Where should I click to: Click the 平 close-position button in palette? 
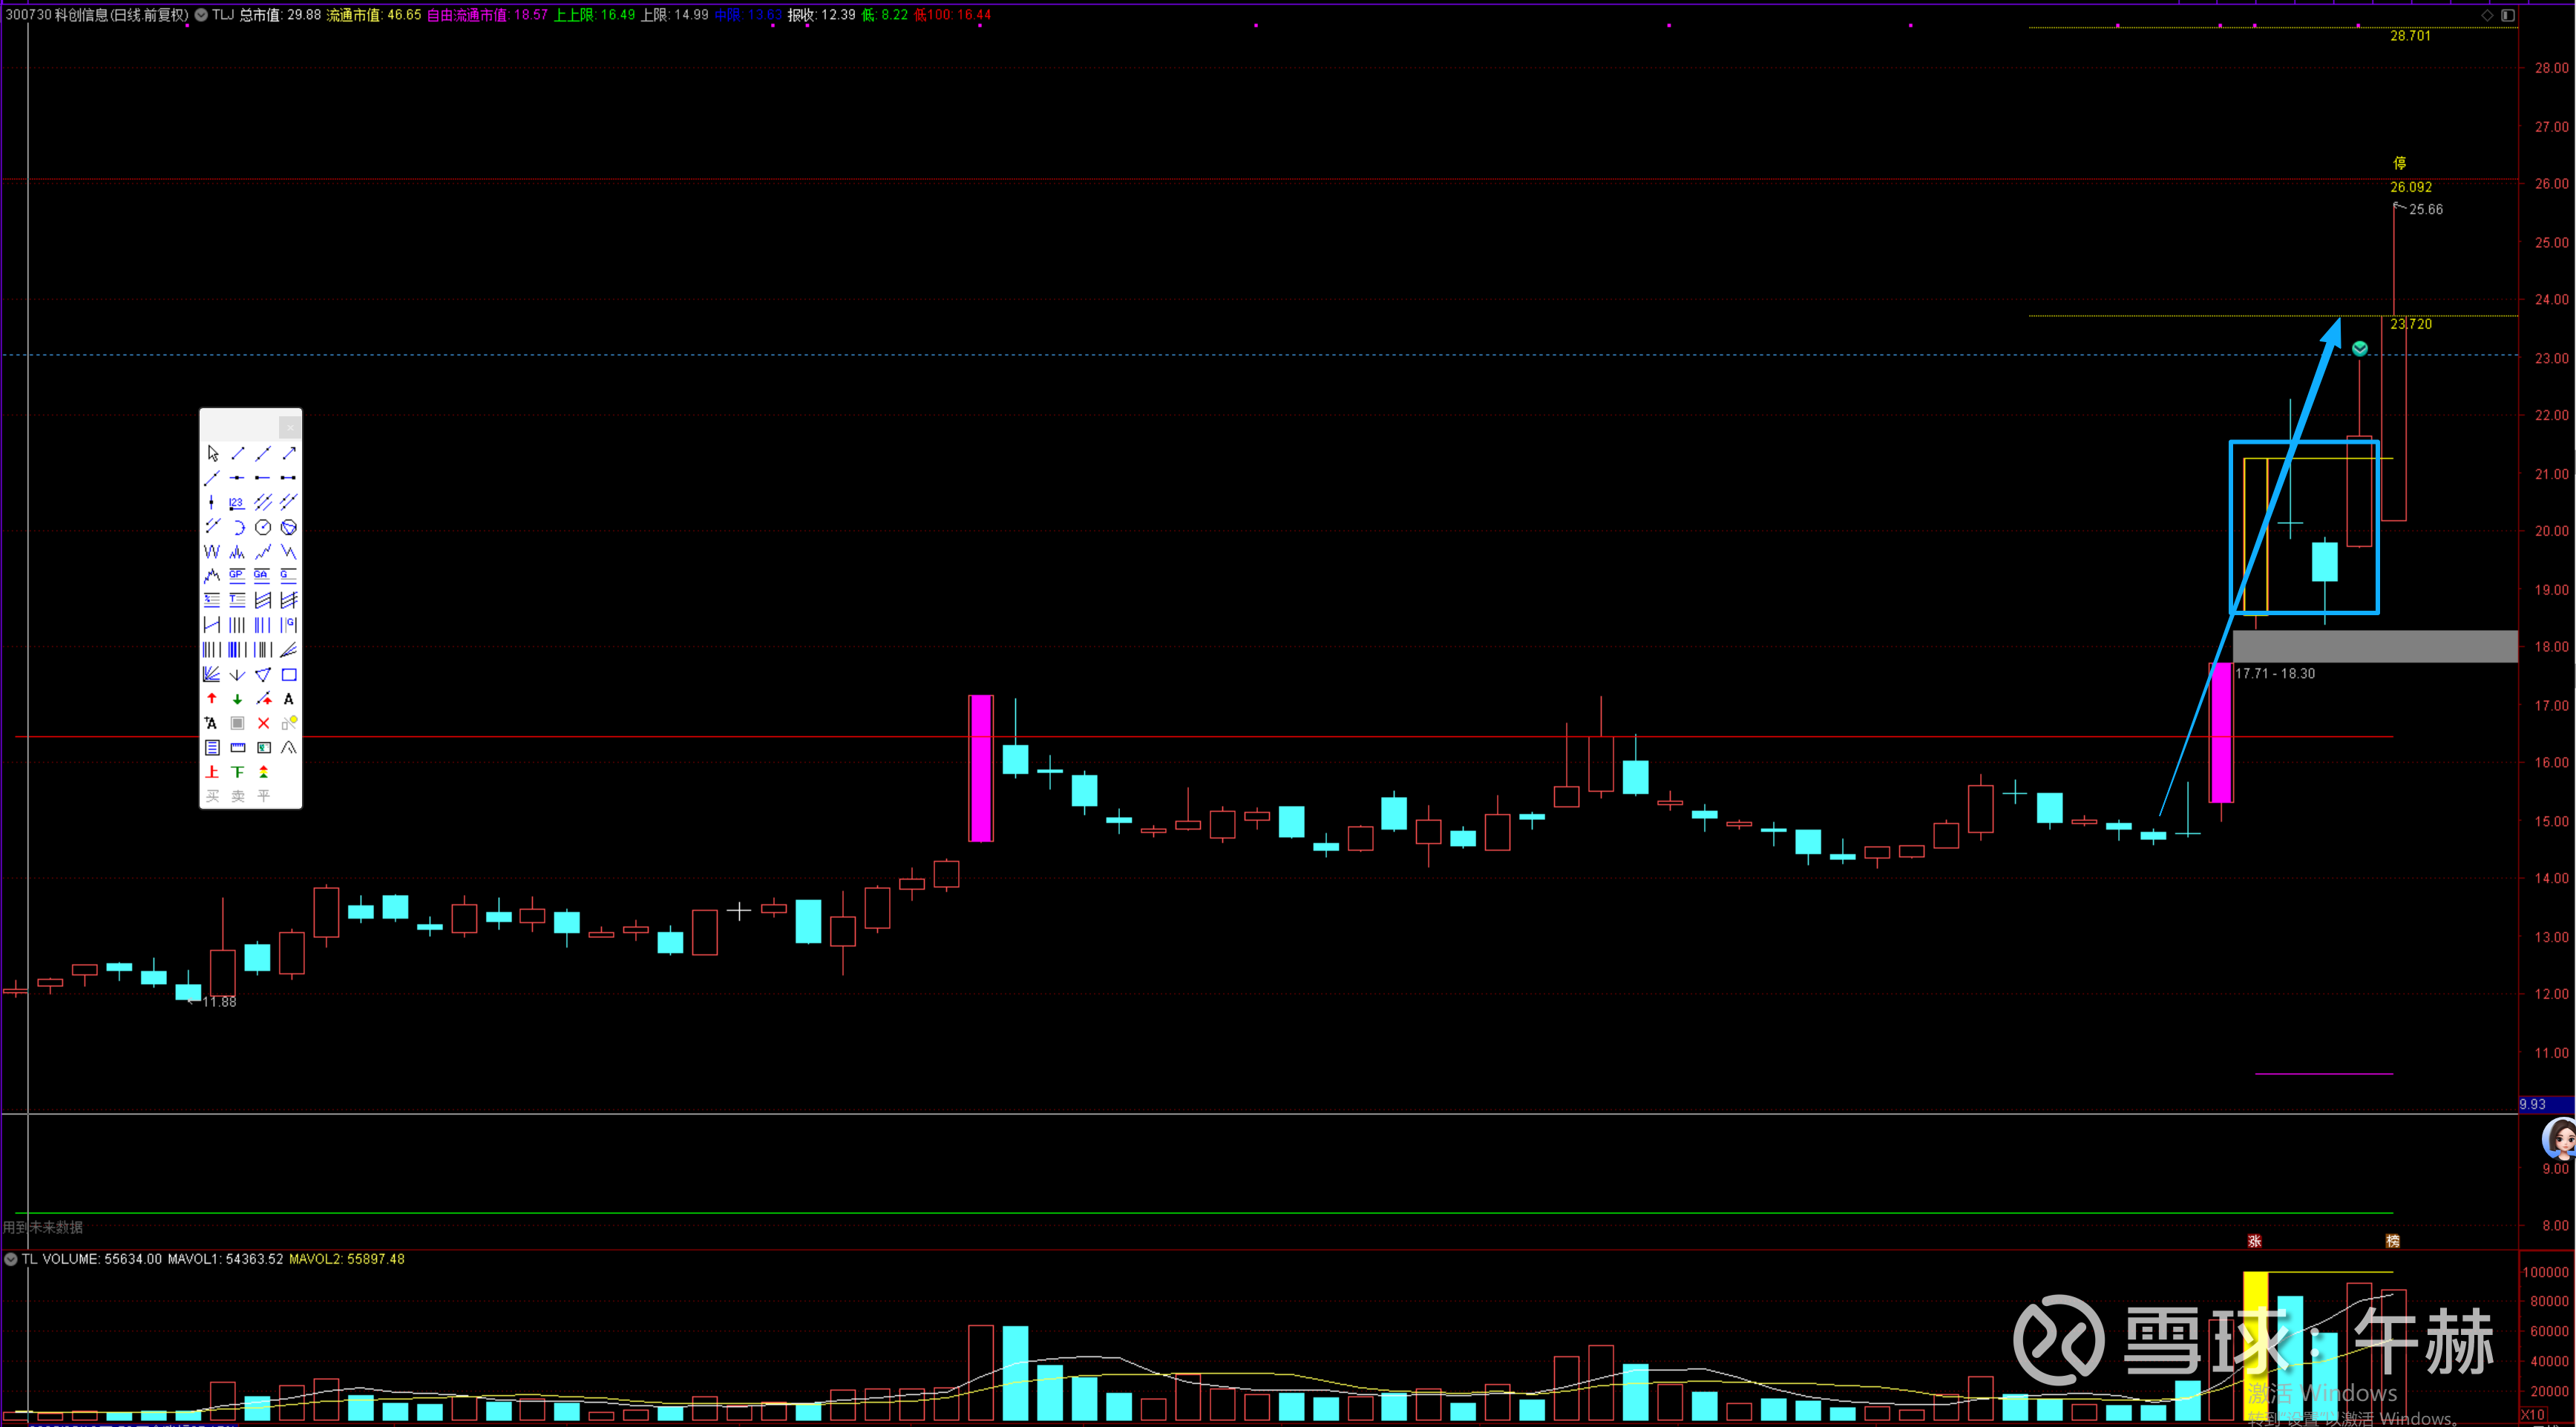263,797
